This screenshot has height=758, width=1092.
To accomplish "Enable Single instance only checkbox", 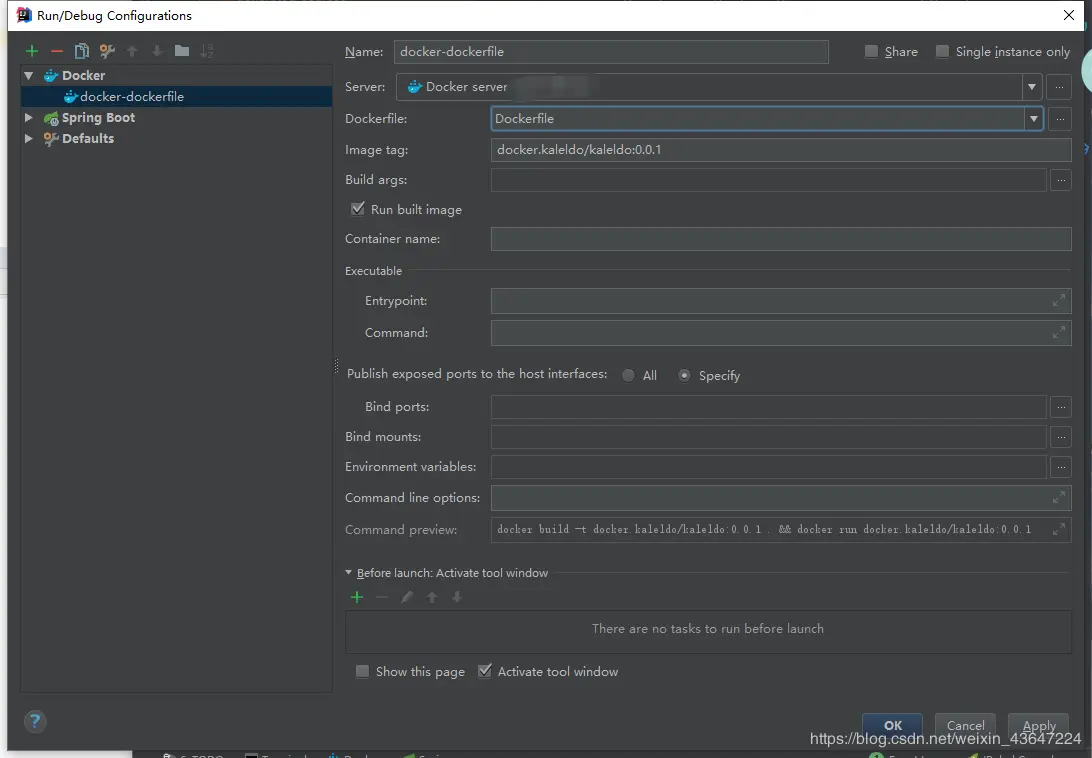I will tap(942, 52).
